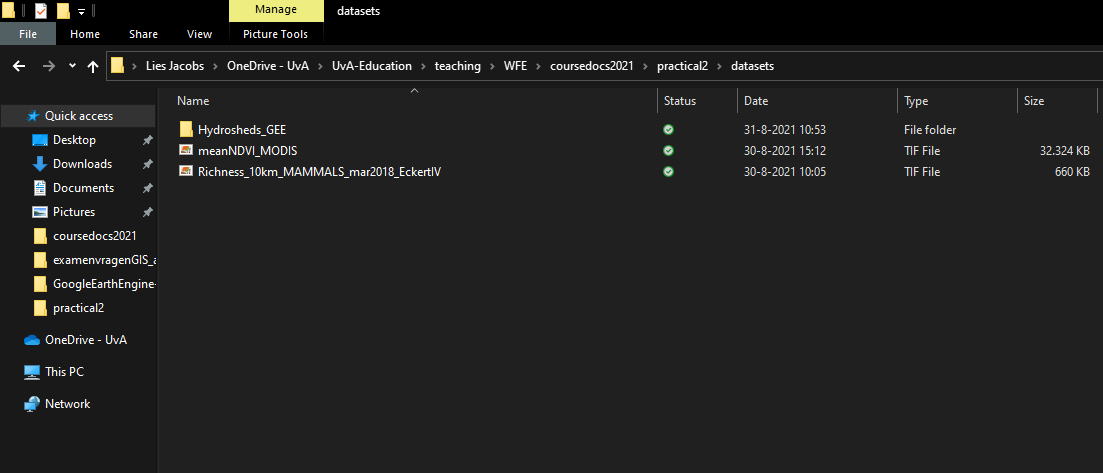
Task: Click the pin icon next to Pictures
Action: click(x=147, y=212)
